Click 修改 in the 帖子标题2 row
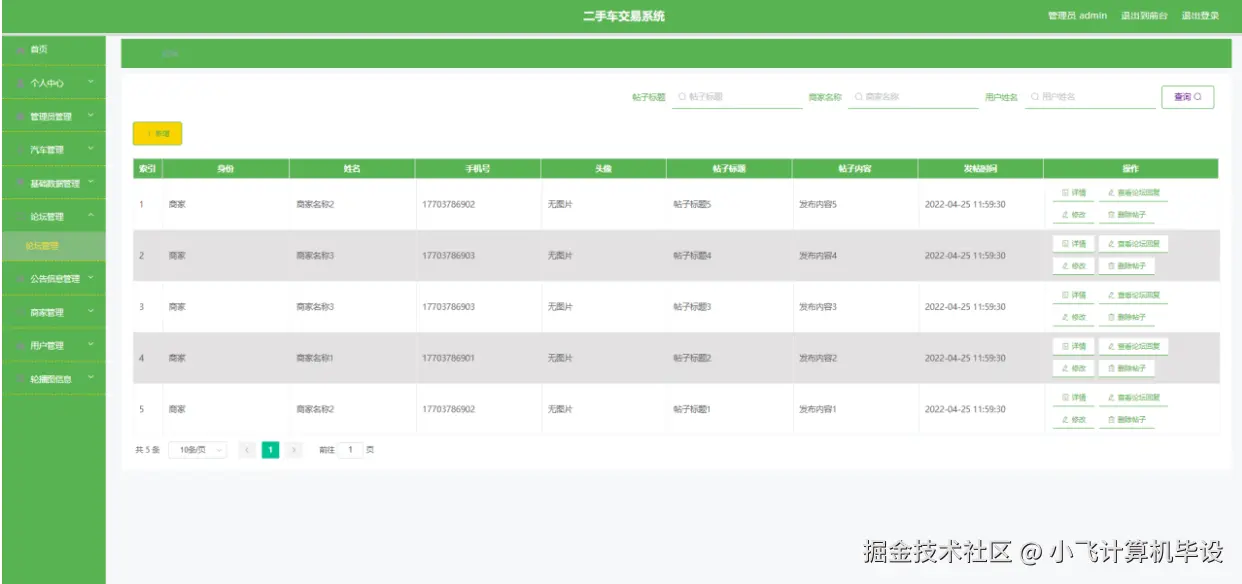 click(1073, 368)
